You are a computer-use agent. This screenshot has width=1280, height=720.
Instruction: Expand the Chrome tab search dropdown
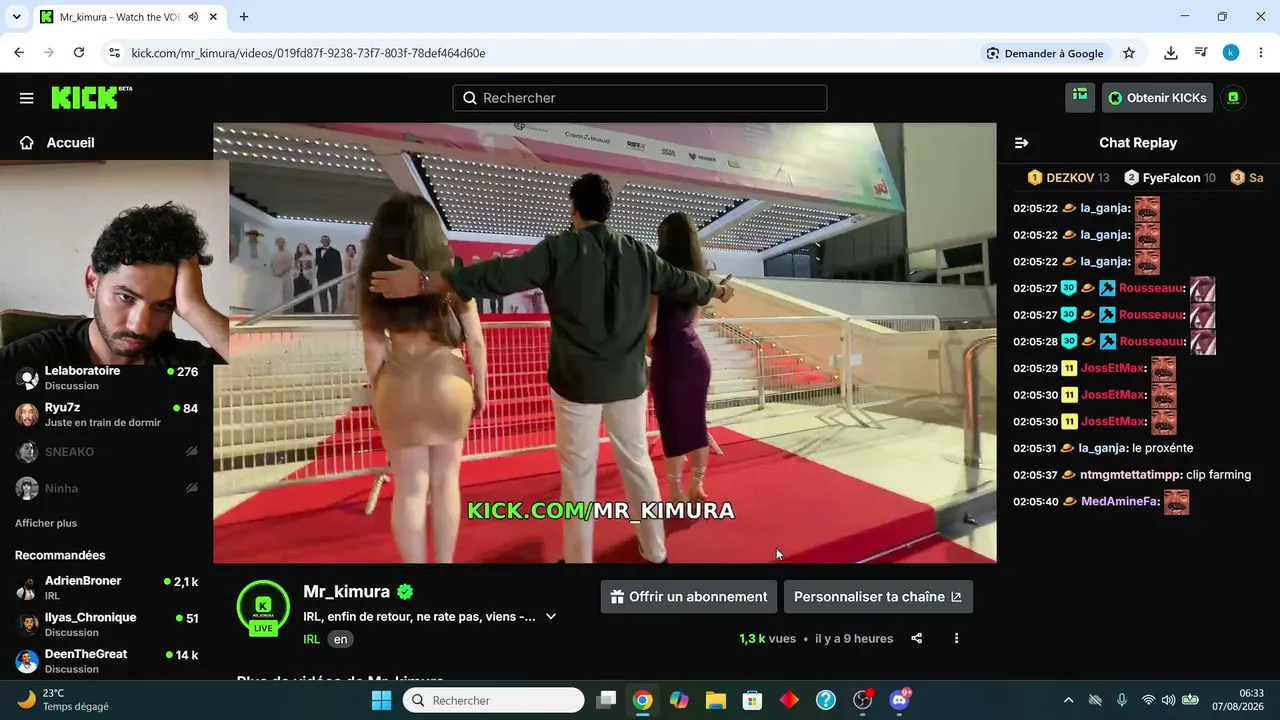(16, 17)
